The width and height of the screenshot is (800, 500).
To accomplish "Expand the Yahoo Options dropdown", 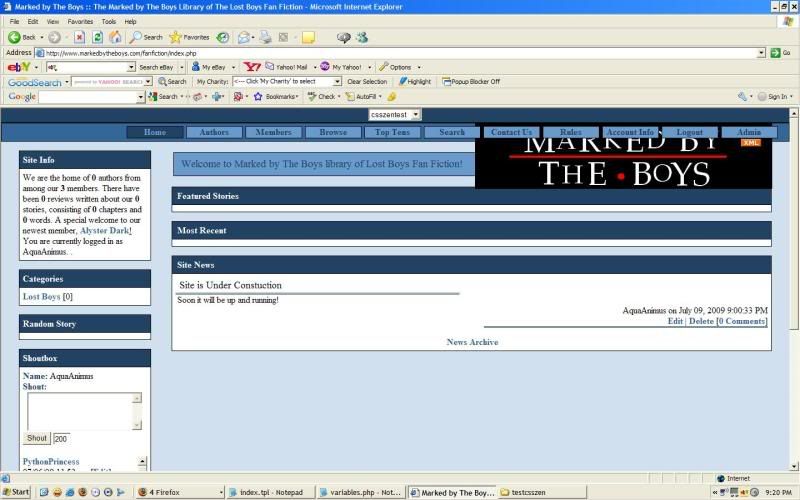I will pyautogui.click(x=419, y=67).
